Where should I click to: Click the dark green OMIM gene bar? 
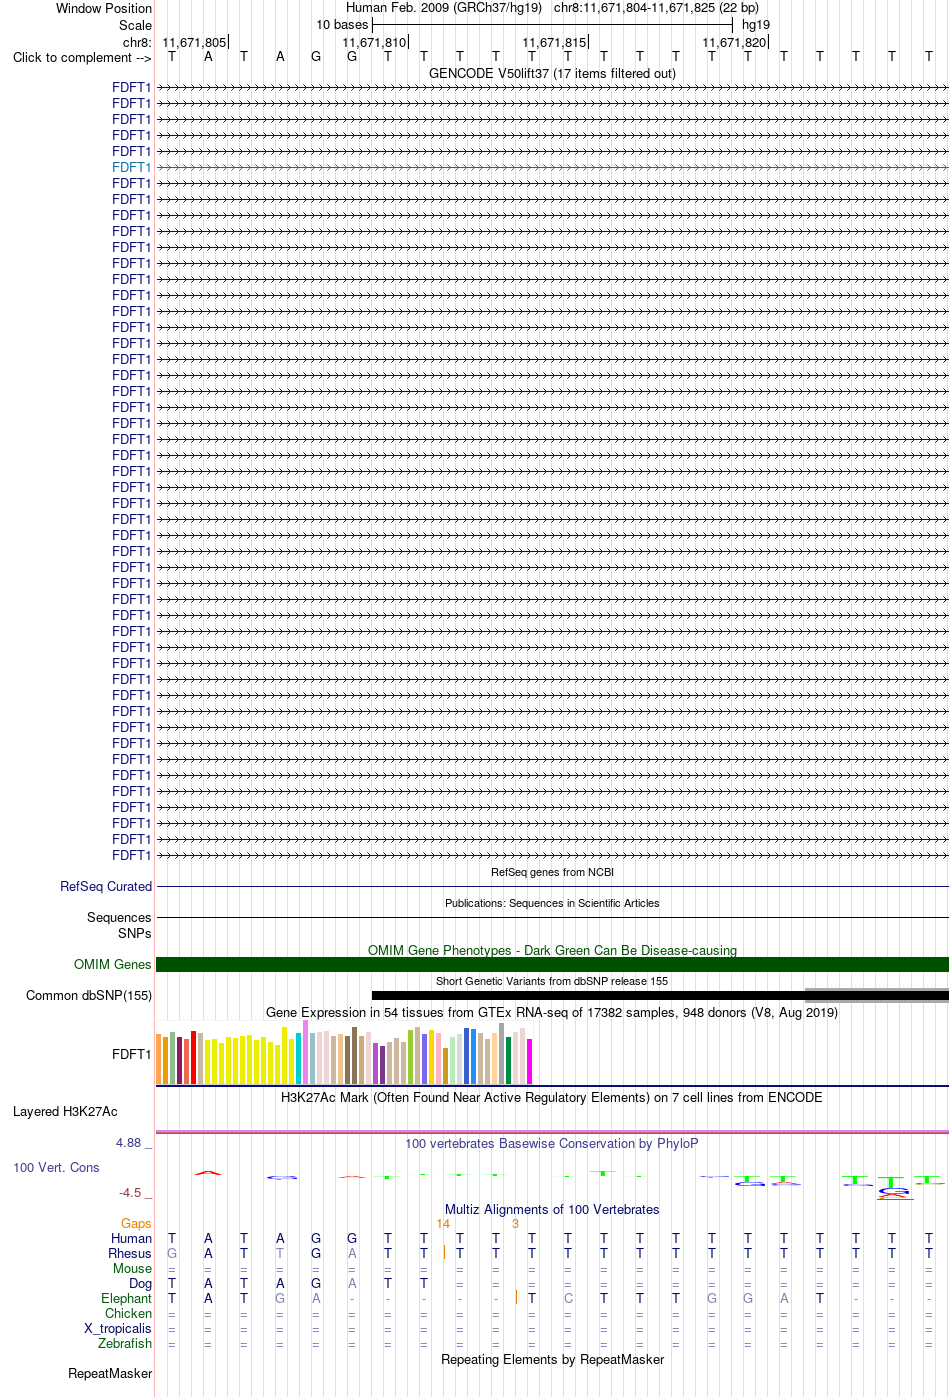(x=552, y=964)
